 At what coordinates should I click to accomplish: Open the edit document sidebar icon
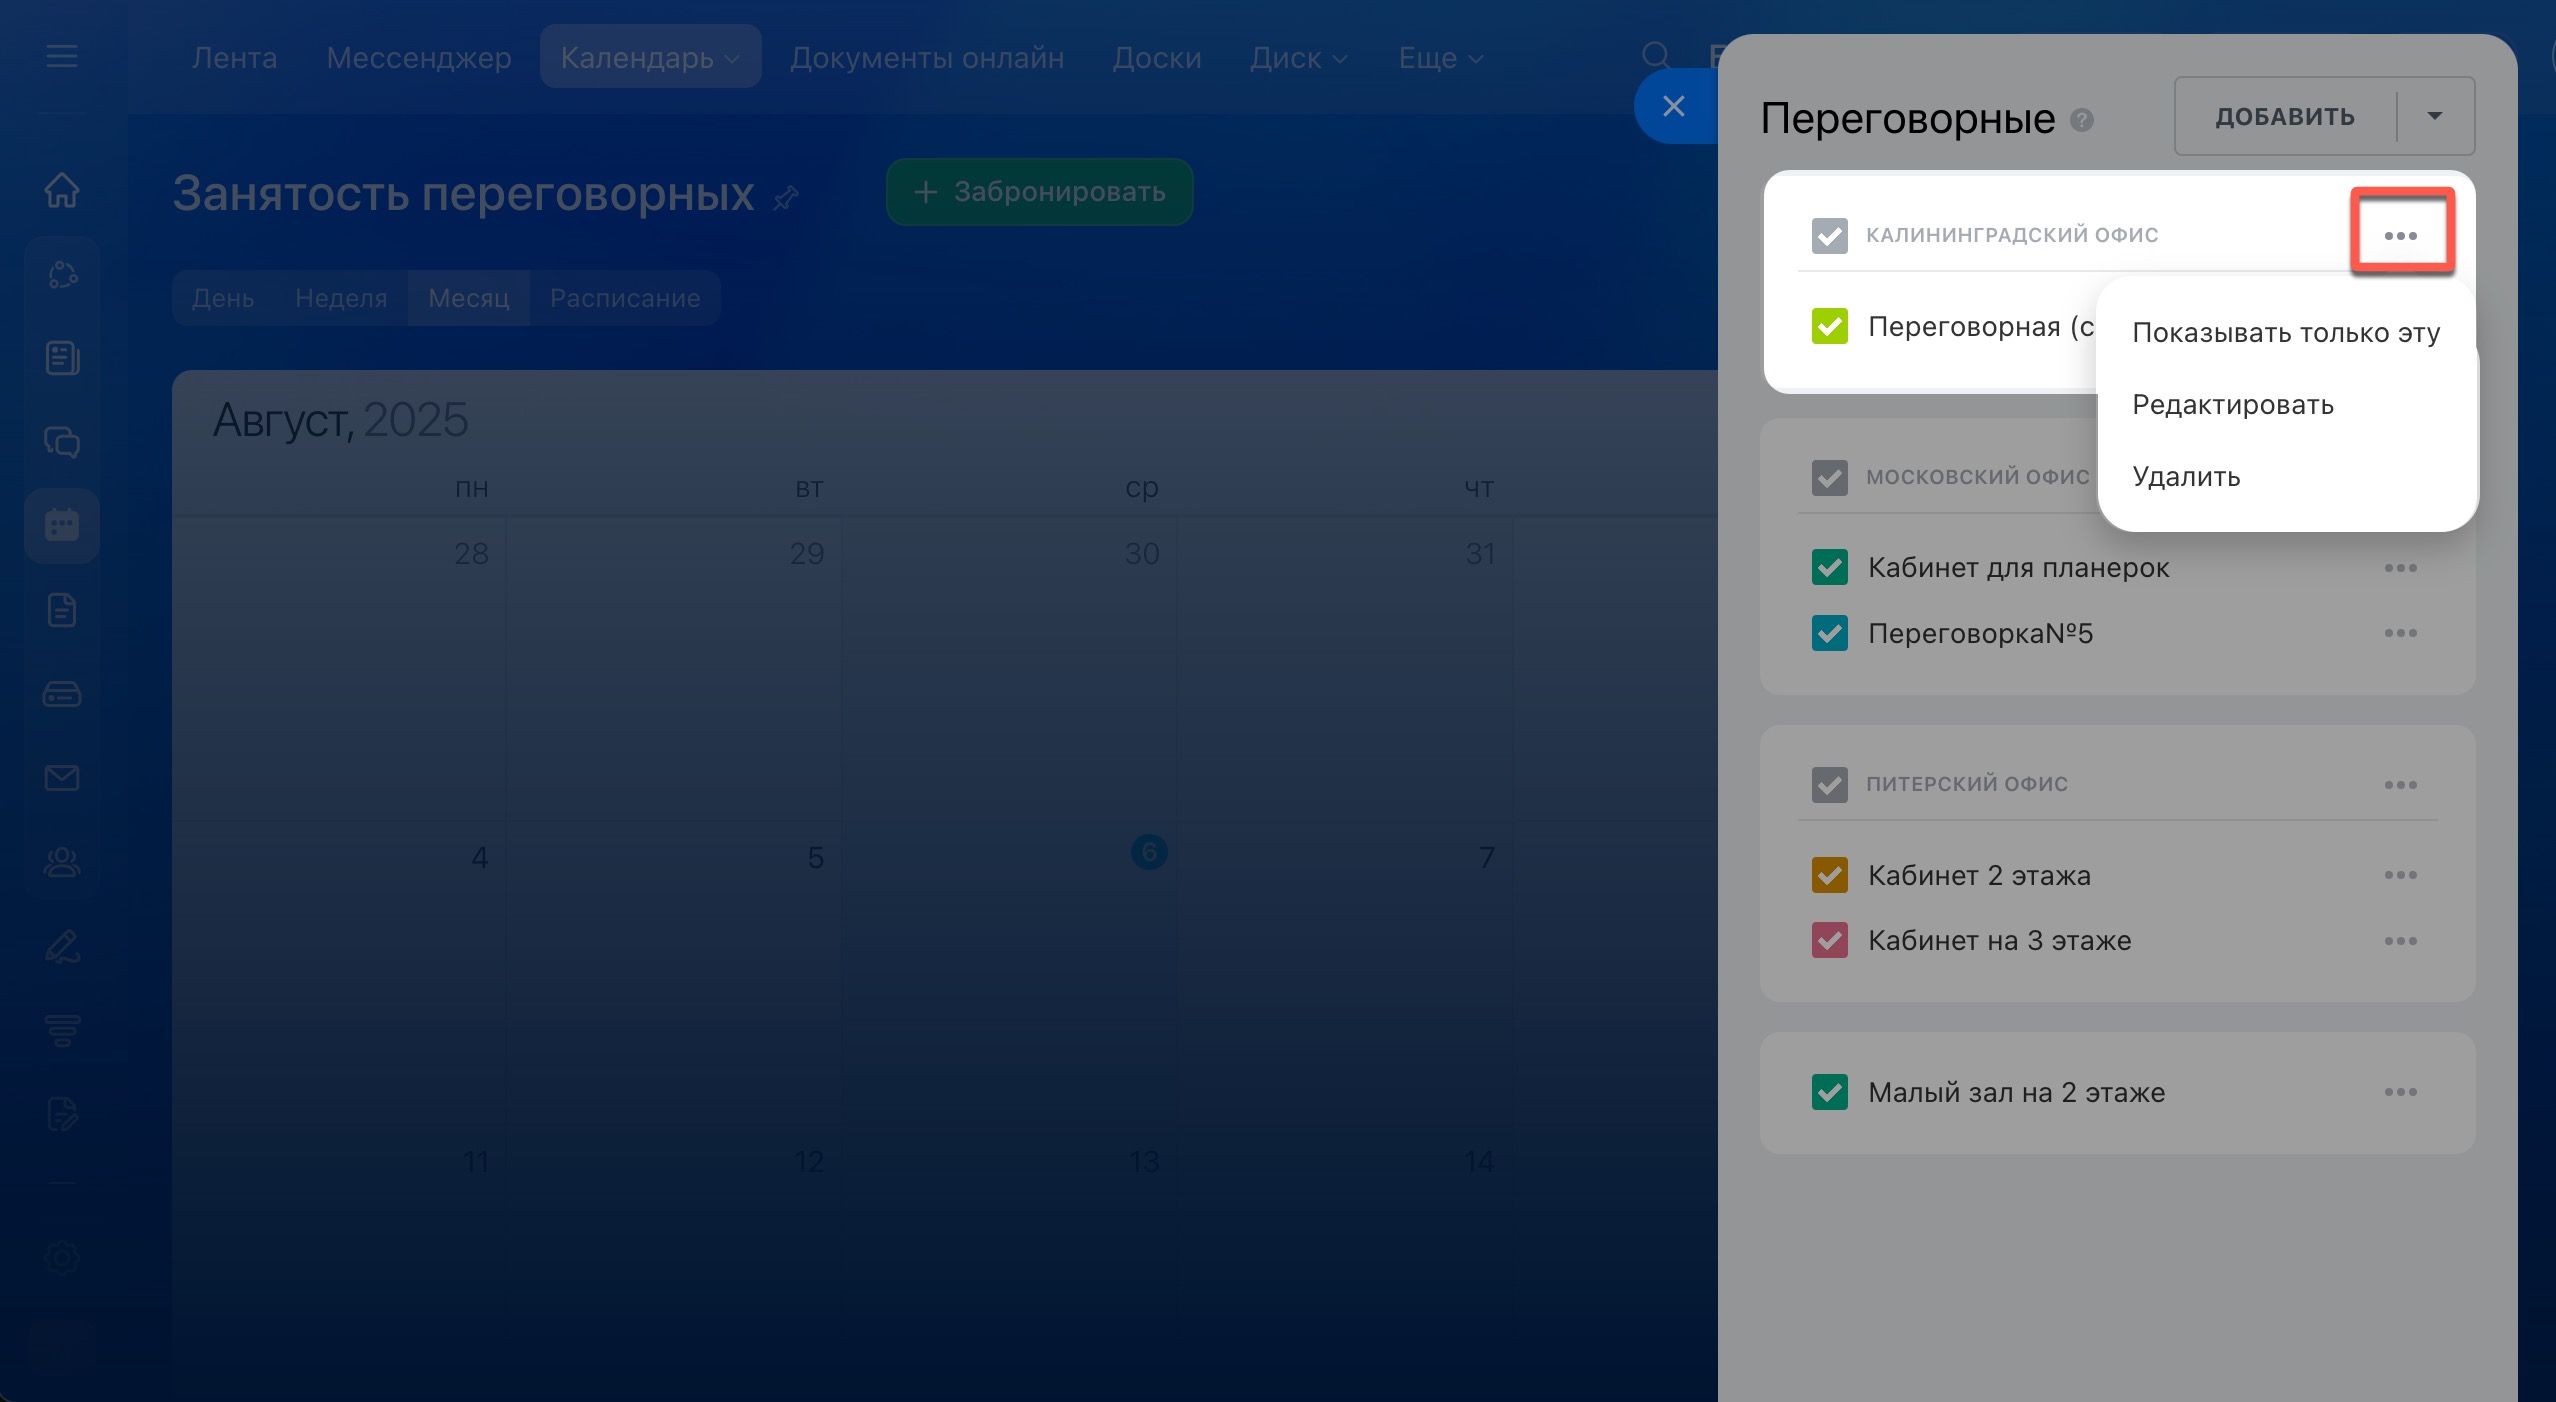click(62, 1113)
